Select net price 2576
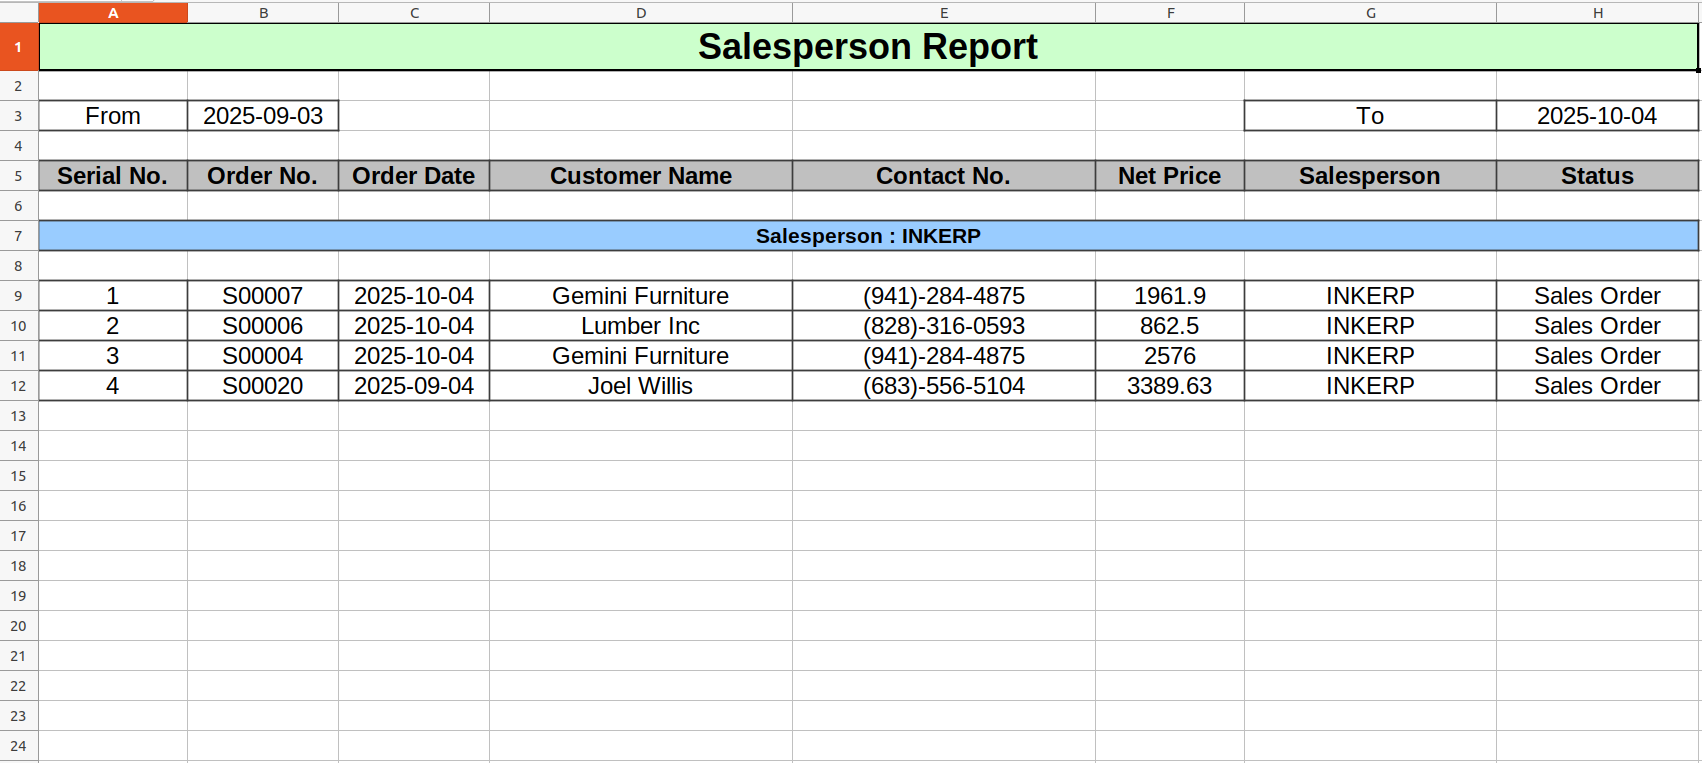This screenshot has height=763, width=1702. tap(1170, 356)
